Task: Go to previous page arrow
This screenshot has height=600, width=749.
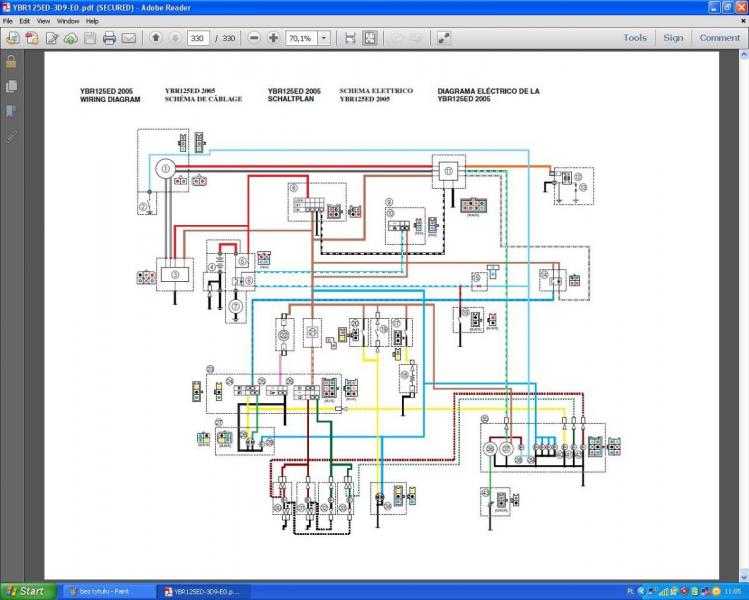Action: coord(156,38)
